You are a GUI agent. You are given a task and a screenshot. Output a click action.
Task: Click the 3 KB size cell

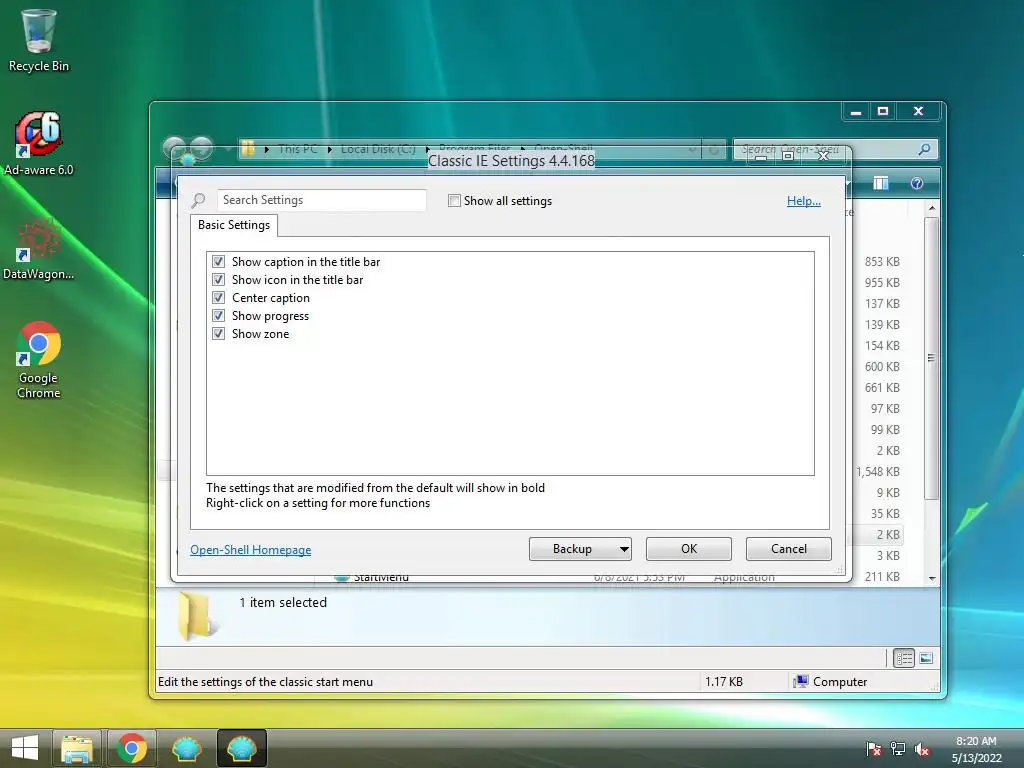click(888, 556)
